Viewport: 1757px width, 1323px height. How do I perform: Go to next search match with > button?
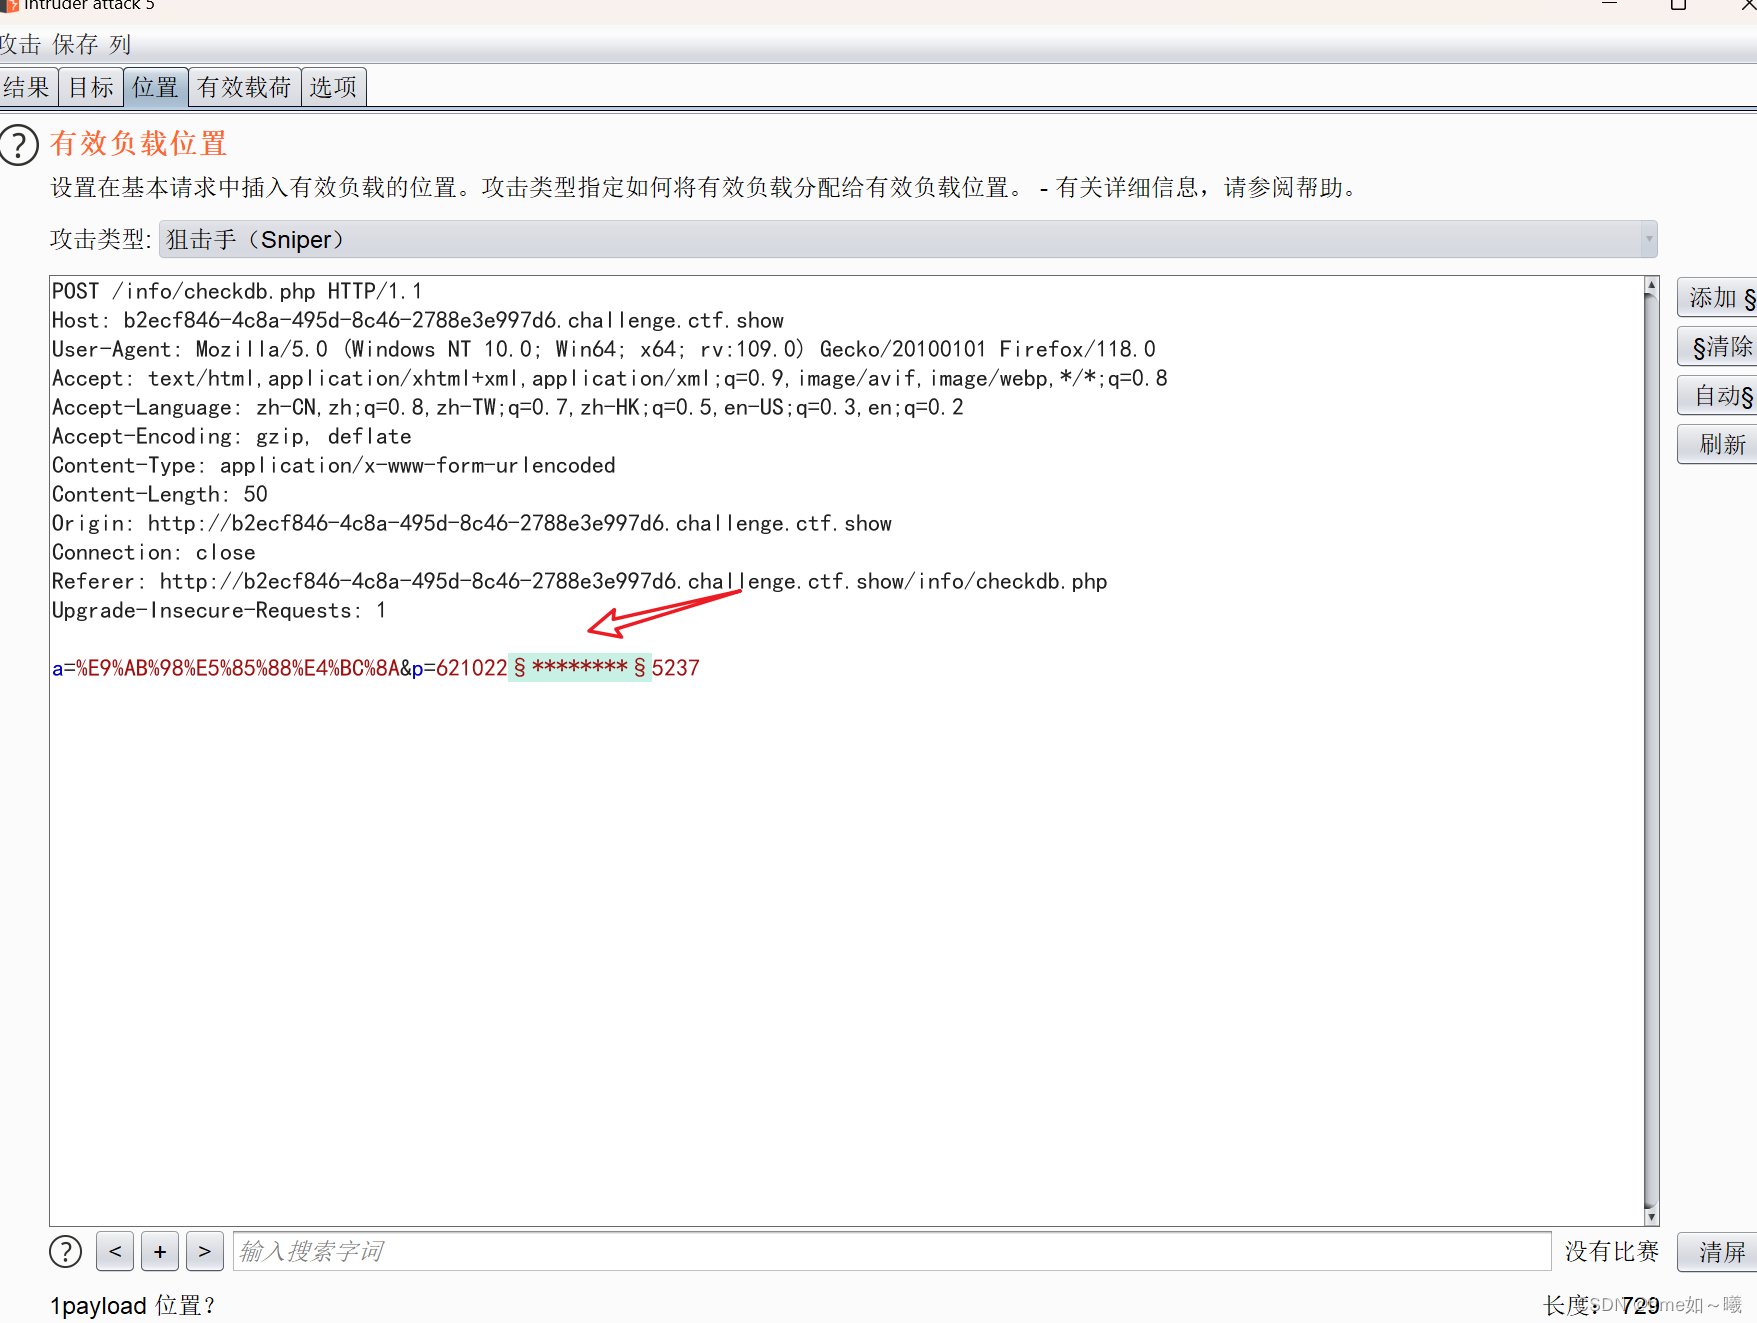pos(205,1251)
